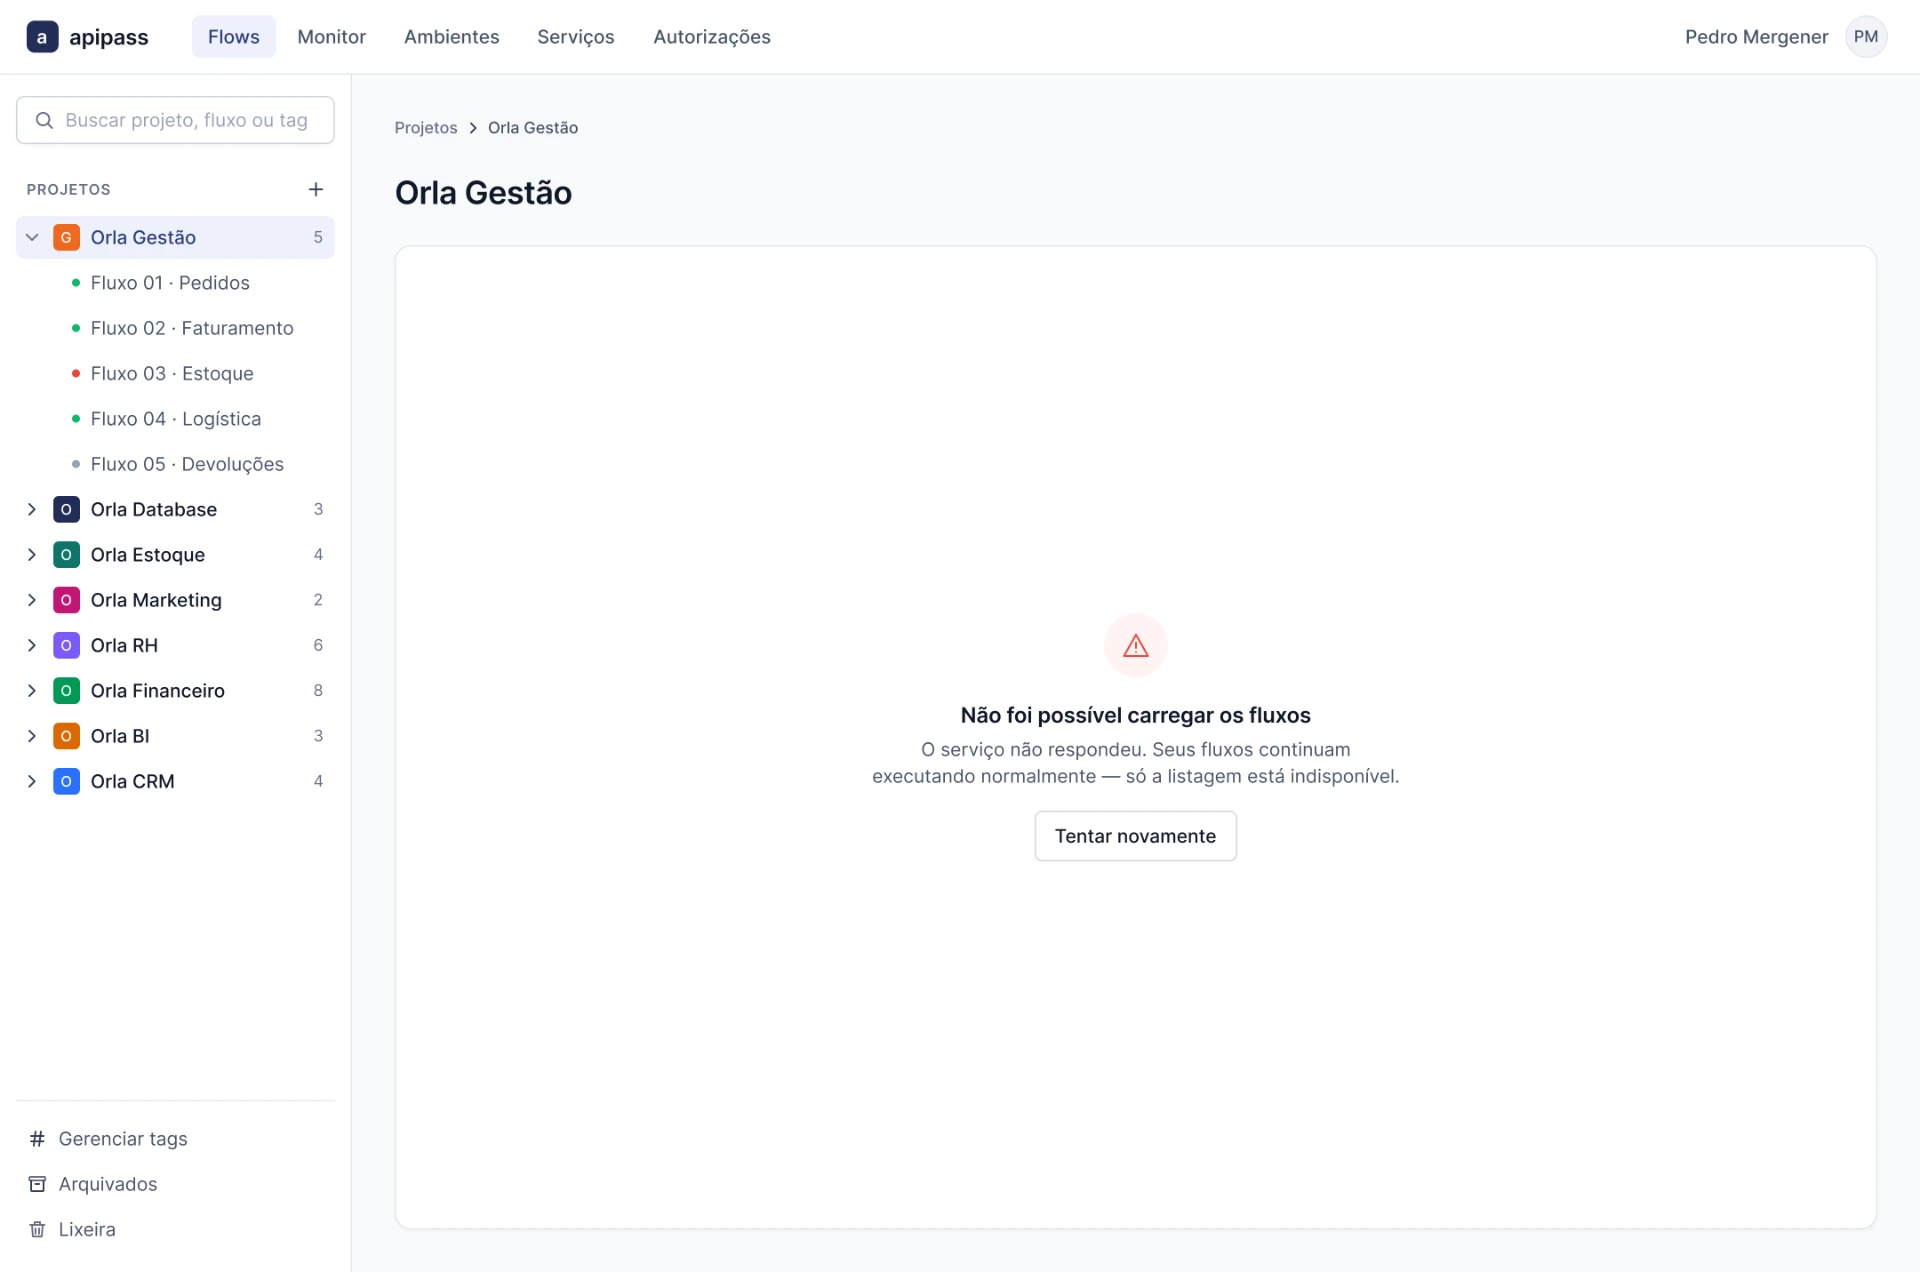Click the archive box icon
Image resolution: width=1920 pixels, height=1272 pixels.
click(x=37, y=1184)
